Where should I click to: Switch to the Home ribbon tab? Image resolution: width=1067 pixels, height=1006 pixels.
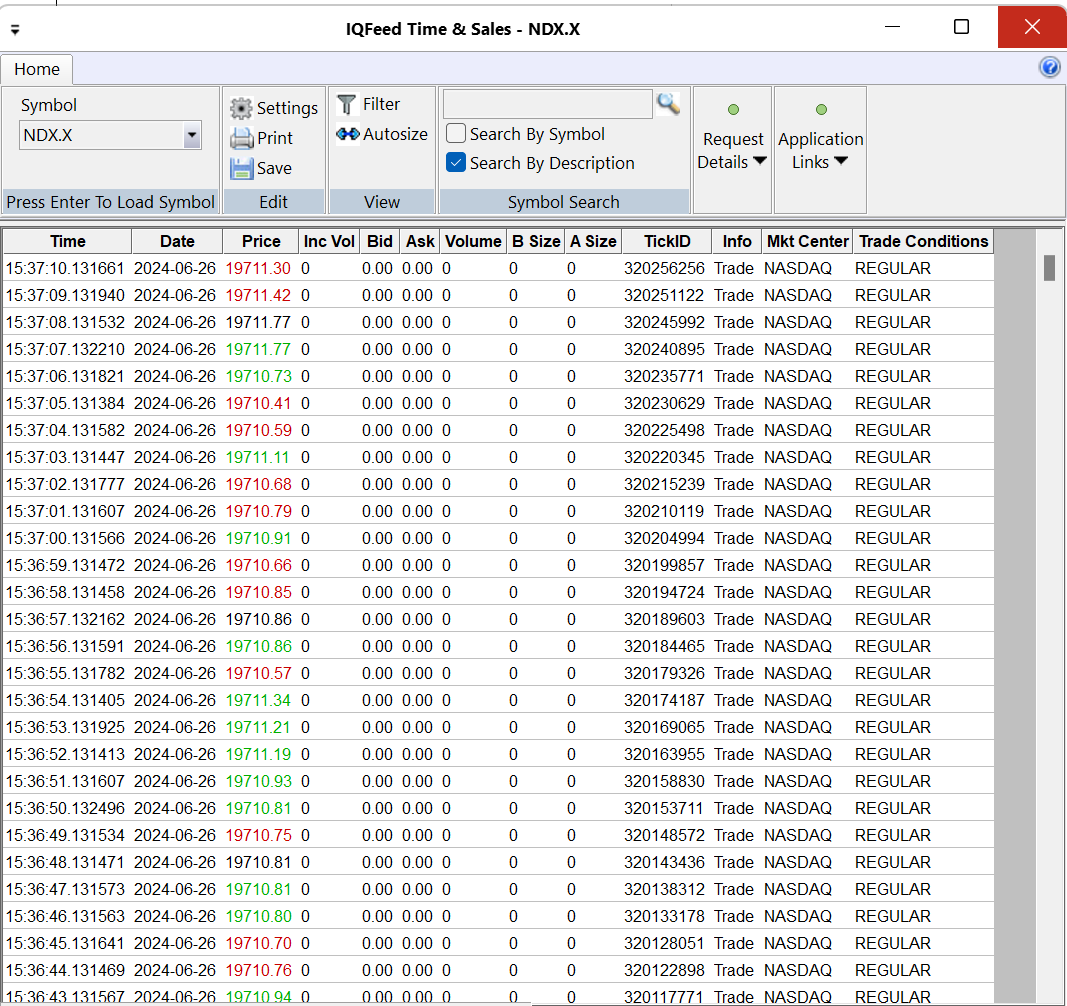tap(37, 69)
